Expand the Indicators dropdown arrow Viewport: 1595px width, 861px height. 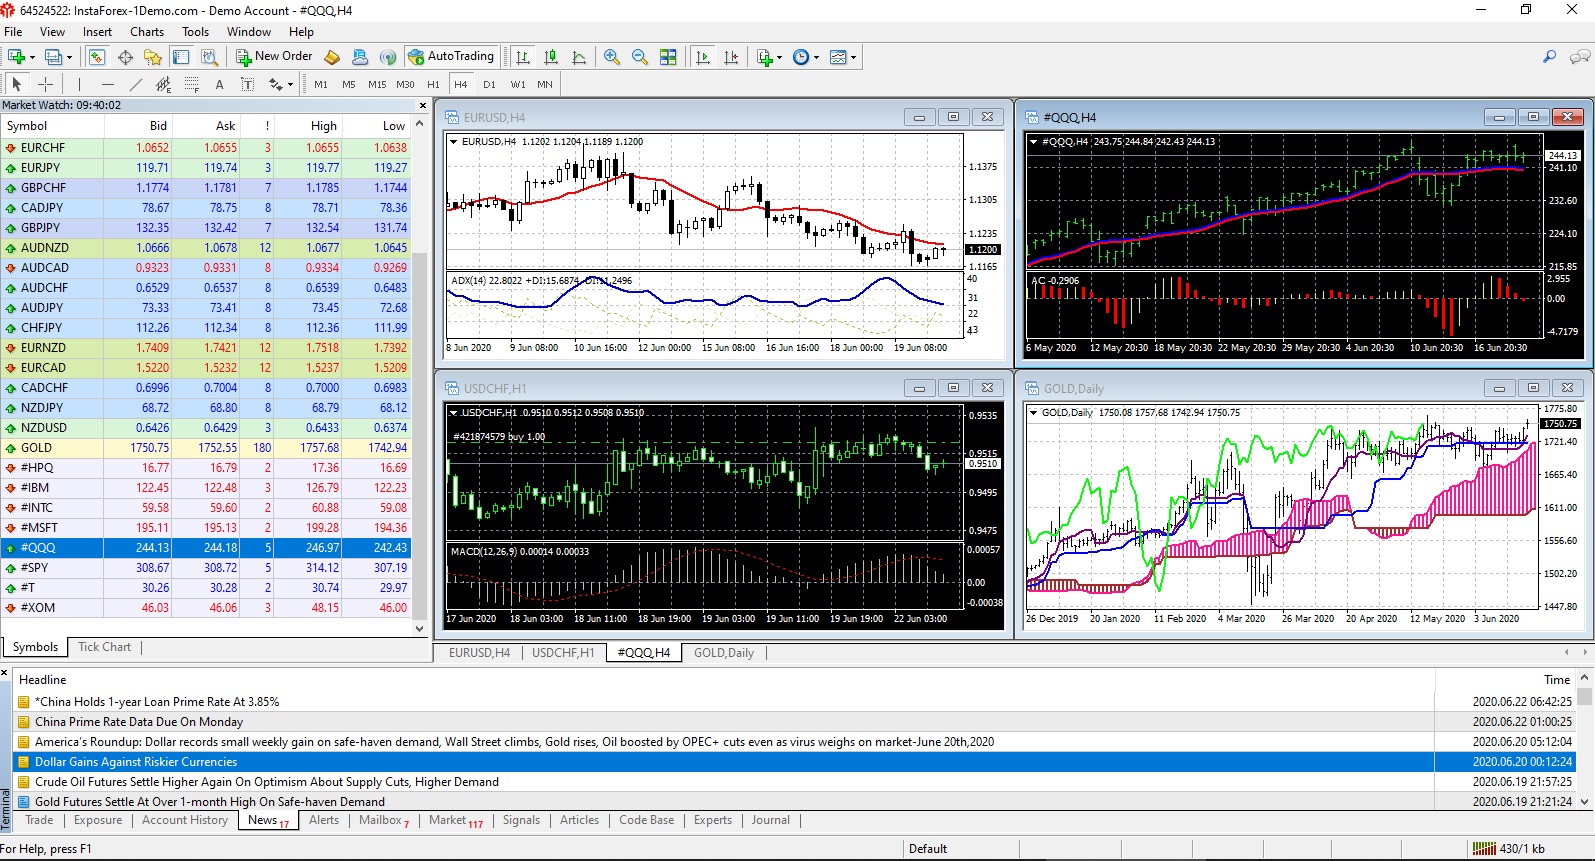[x=780, y=57]
